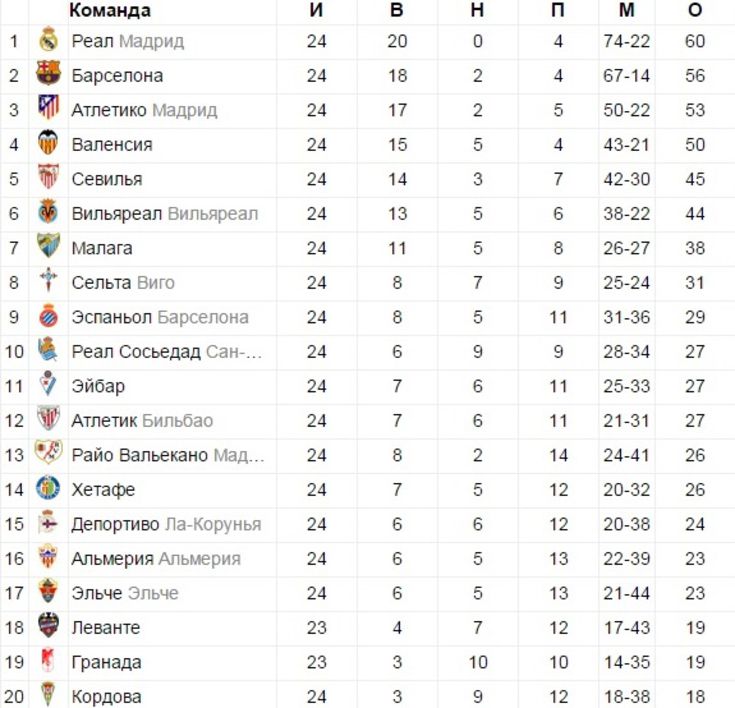
Task: Sort by the В wins column header
Action: 397,10
